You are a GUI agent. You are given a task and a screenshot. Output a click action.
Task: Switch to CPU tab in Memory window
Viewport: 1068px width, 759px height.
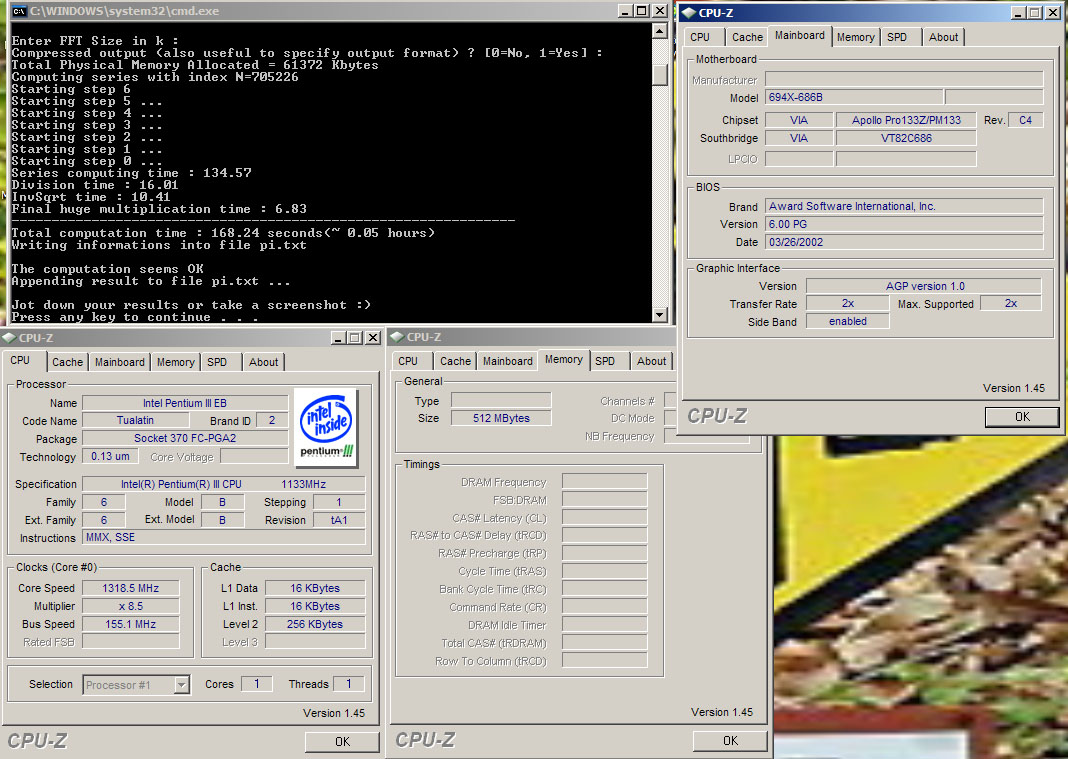(408, 361)
